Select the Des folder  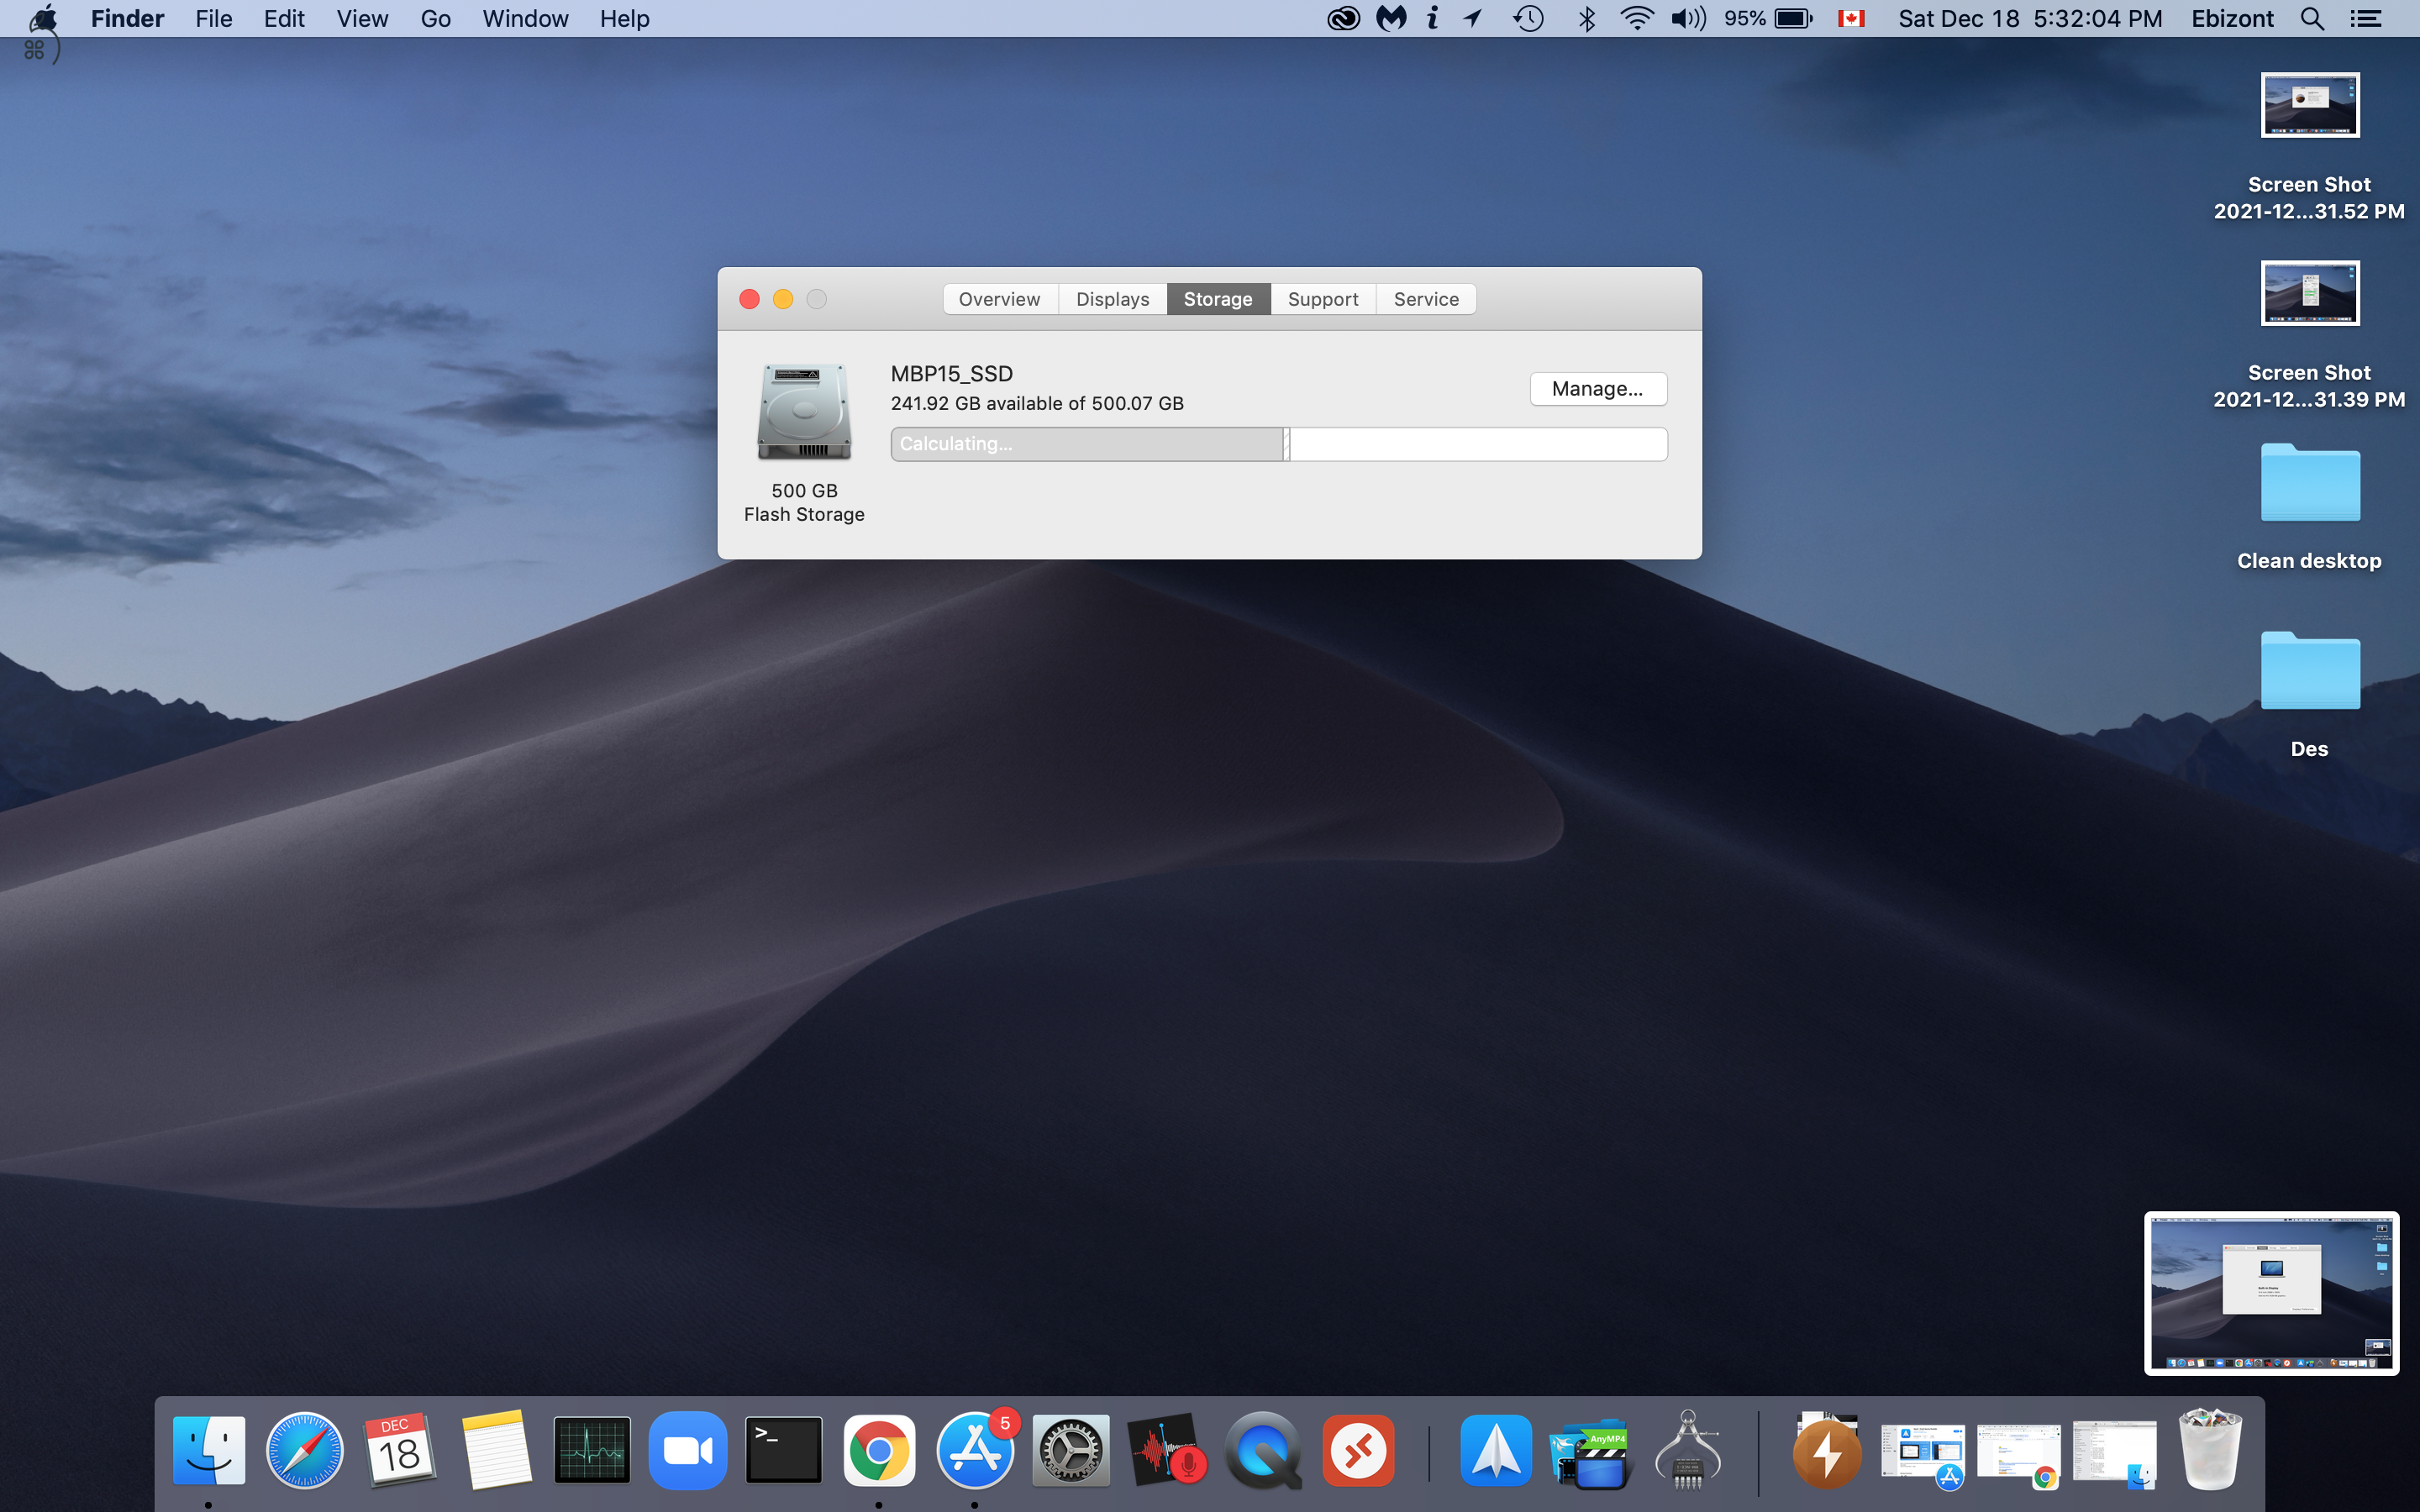pyautogui.click(x=2309, y=695)
